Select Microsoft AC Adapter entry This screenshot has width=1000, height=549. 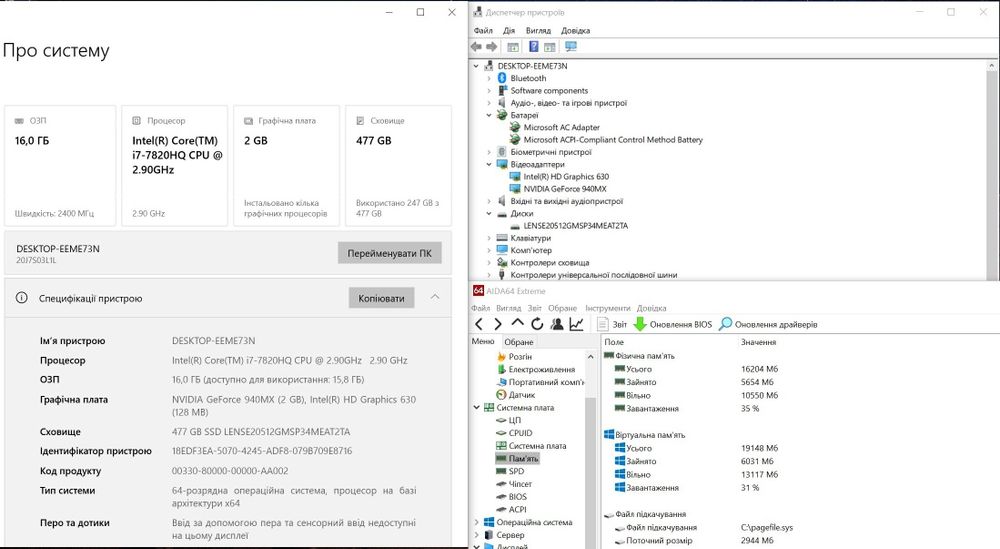[x=561, y=128]
